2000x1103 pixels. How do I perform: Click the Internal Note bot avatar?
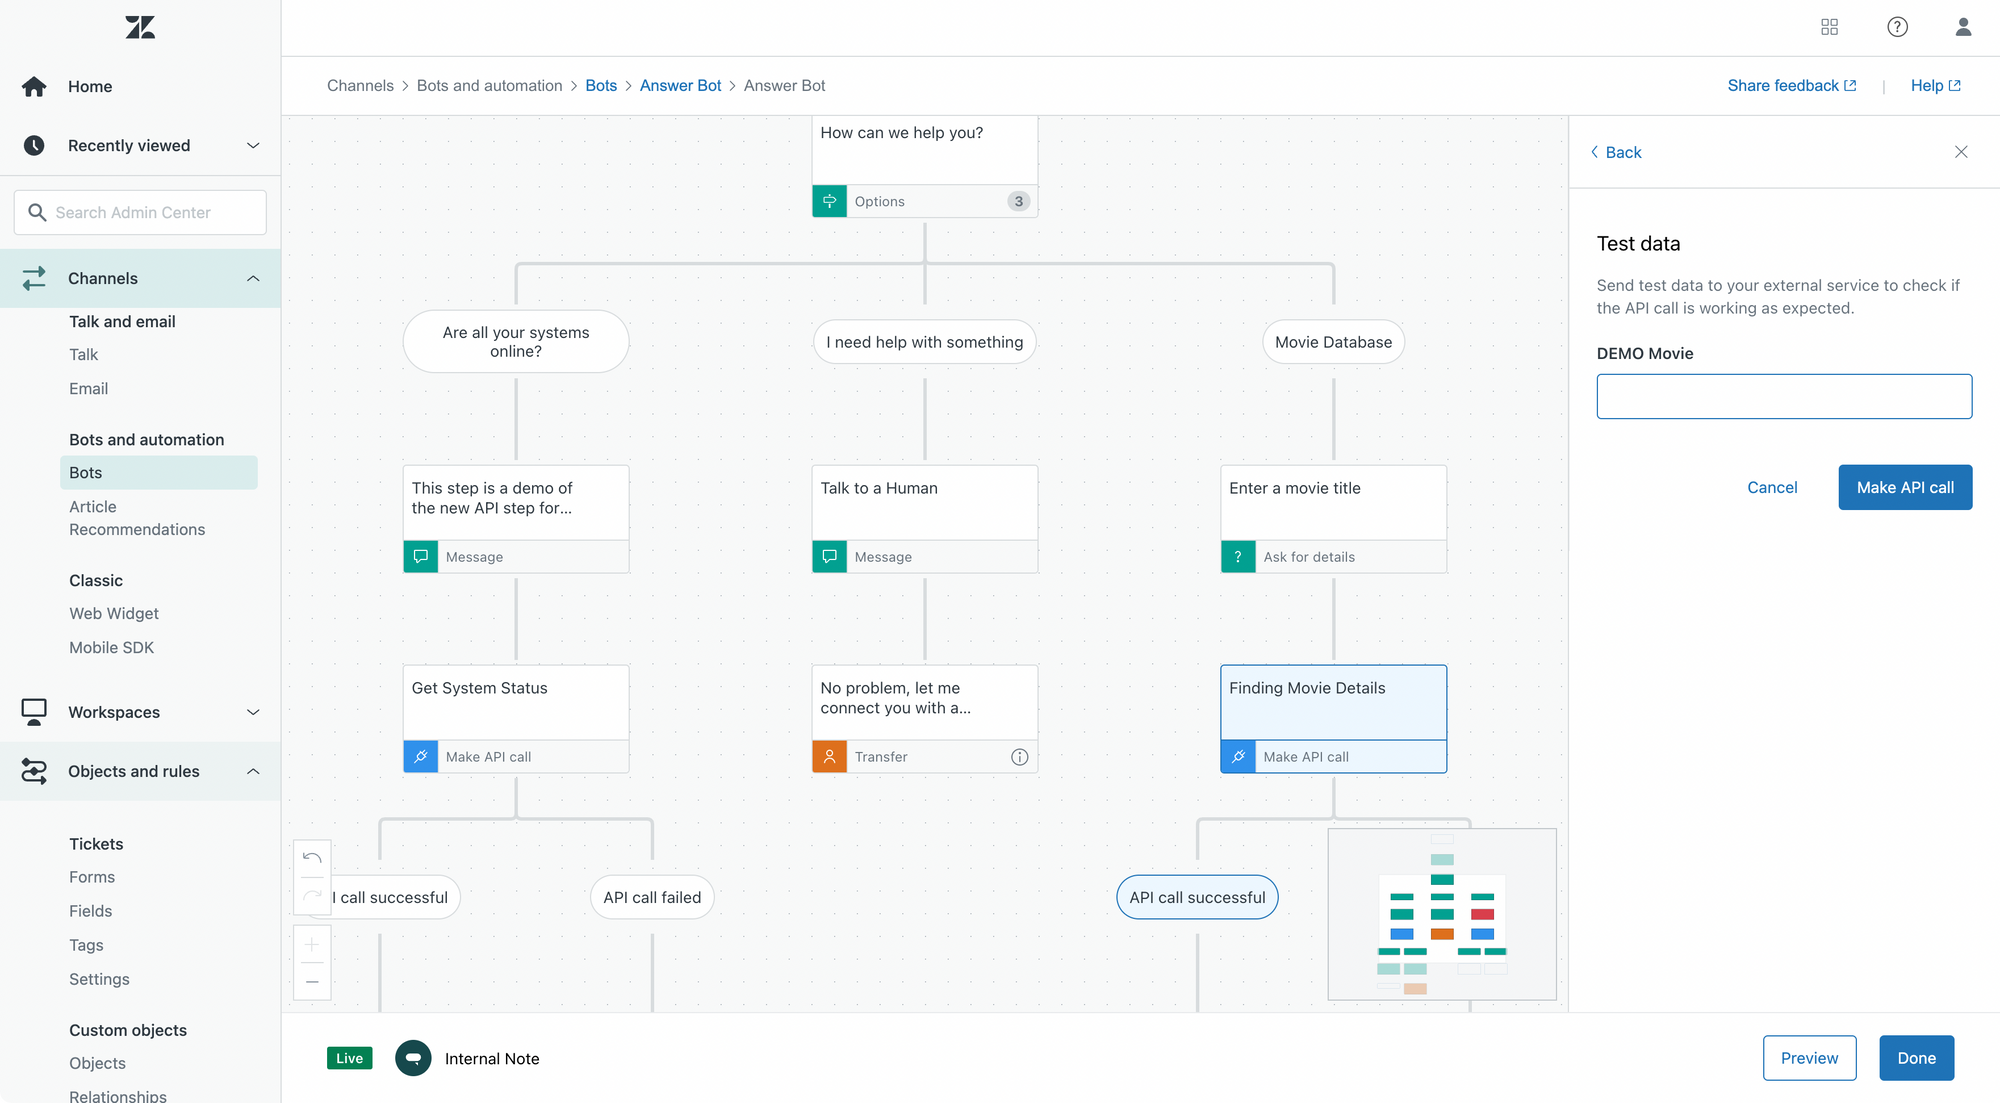tap(413, 1058)
